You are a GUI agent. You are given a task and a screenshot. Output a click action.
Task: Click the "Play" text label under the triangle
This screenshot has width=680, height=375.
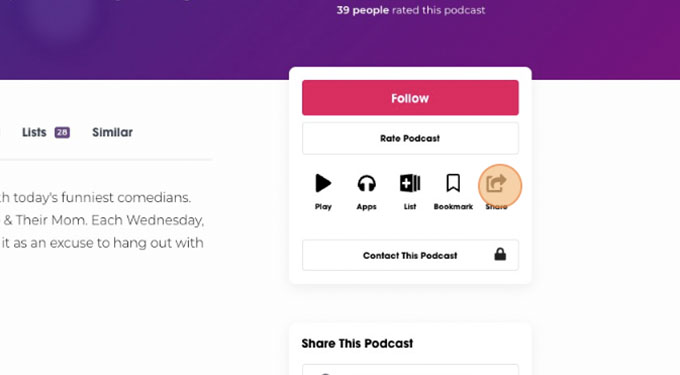click(323, 207)
